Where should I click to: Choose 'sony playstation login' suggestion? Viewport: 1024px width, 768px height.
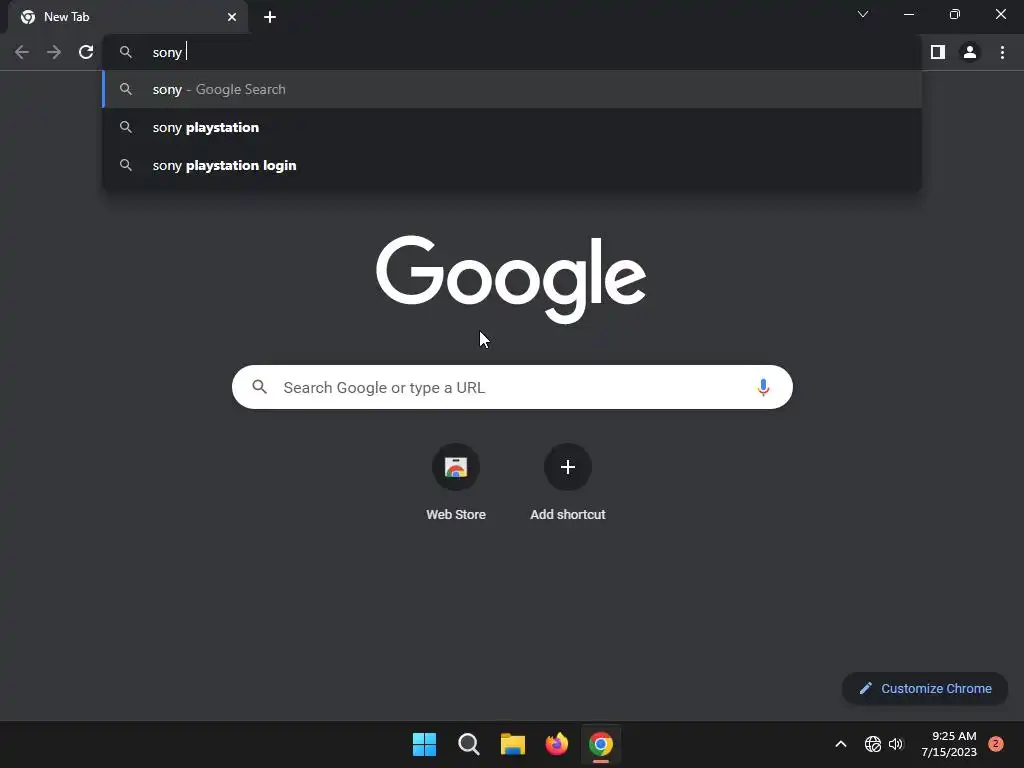(512, 165)
